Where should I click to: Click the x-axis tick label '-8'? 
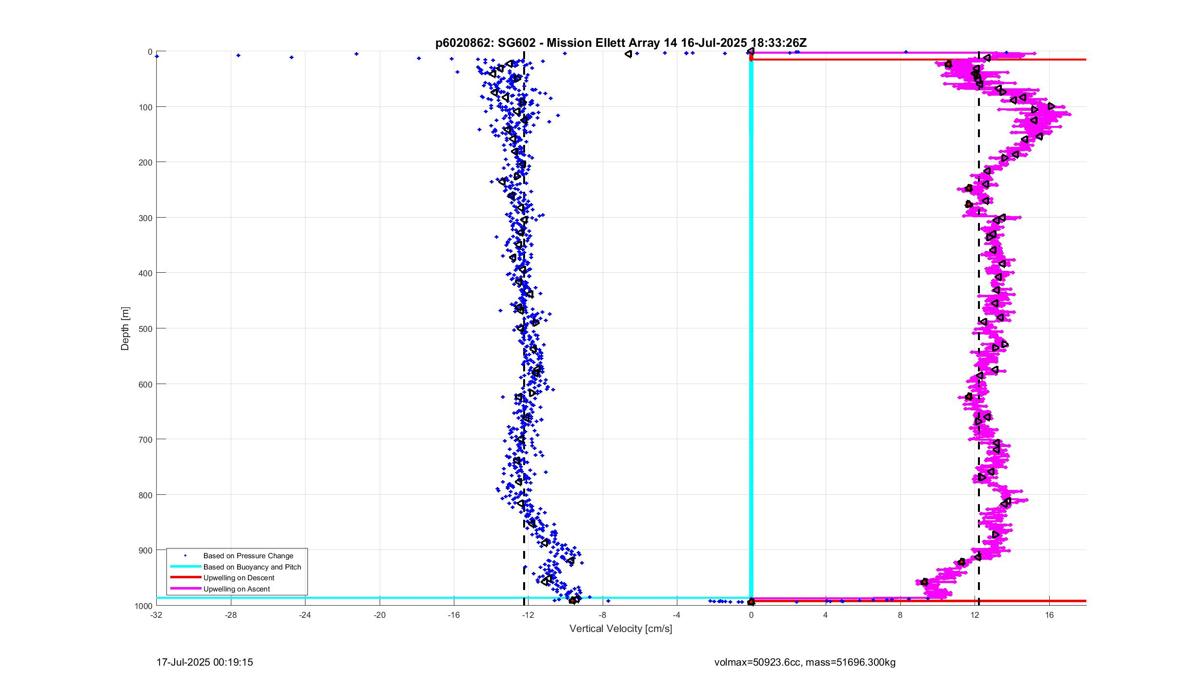pyautogui.click(x=602, y=614)
